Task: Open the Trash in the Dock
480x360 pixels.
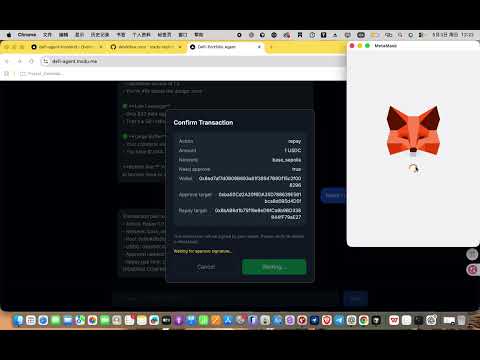Action: point(461,320)
